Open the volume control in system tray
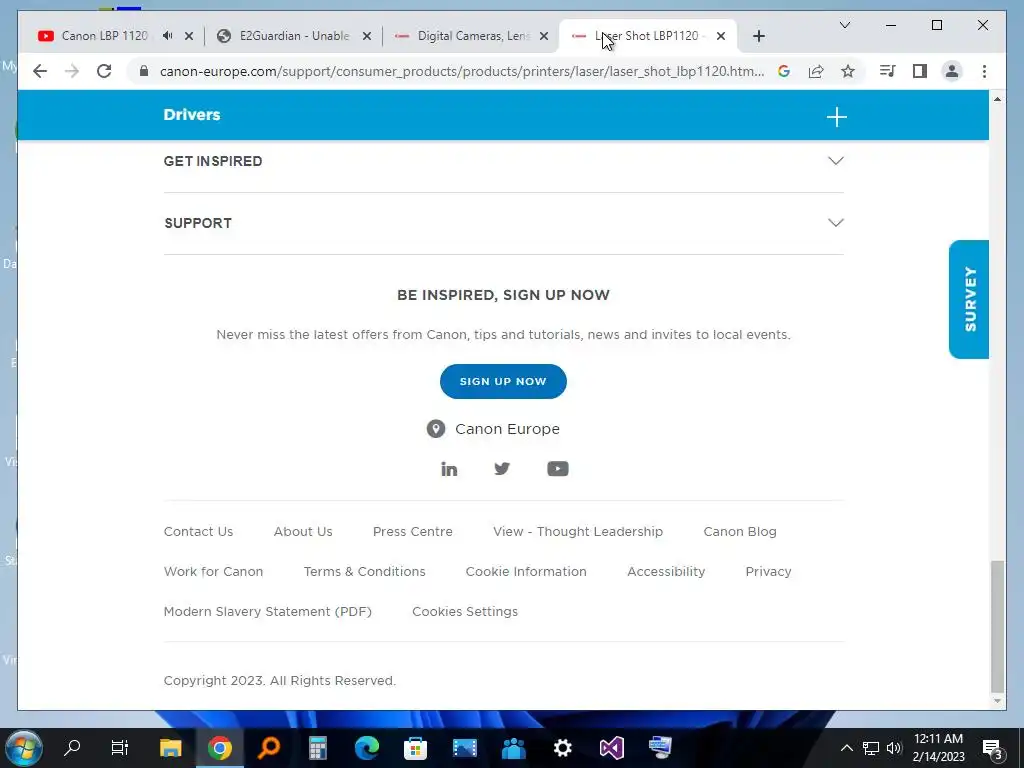 [x=895, y=748]
